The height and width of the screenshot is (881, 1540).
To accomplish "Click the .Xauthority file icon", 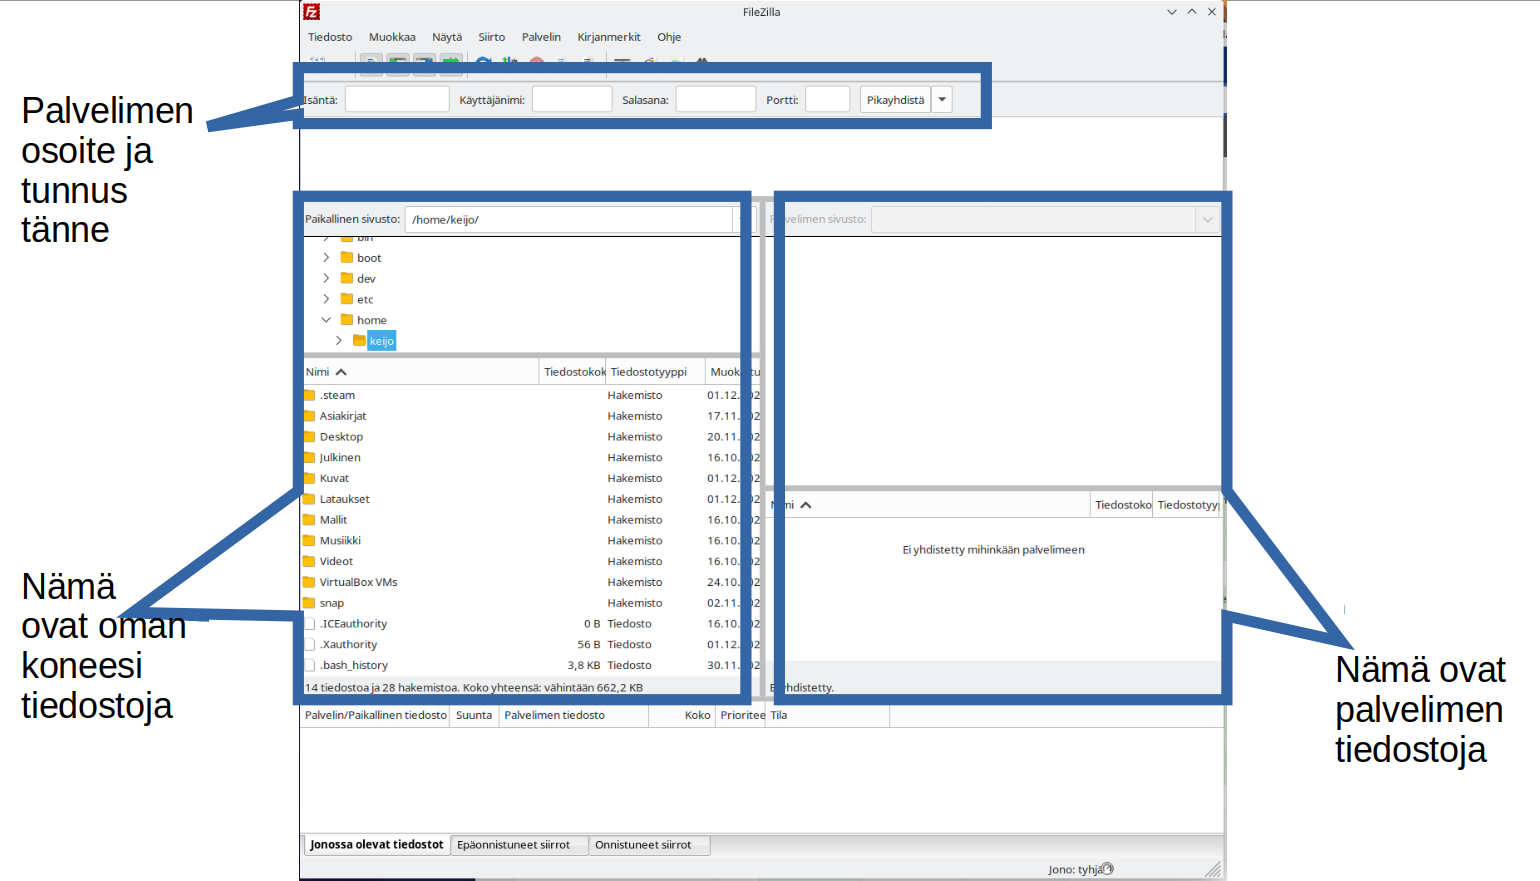I will click(310, 645).
